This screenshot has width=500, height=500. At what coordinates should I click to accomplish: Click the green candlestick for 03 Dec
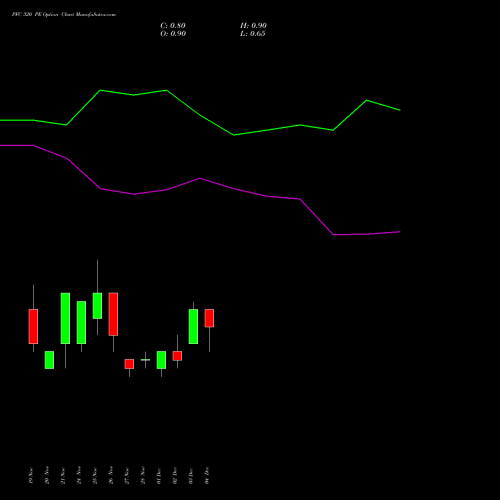[x=193, y=326]
